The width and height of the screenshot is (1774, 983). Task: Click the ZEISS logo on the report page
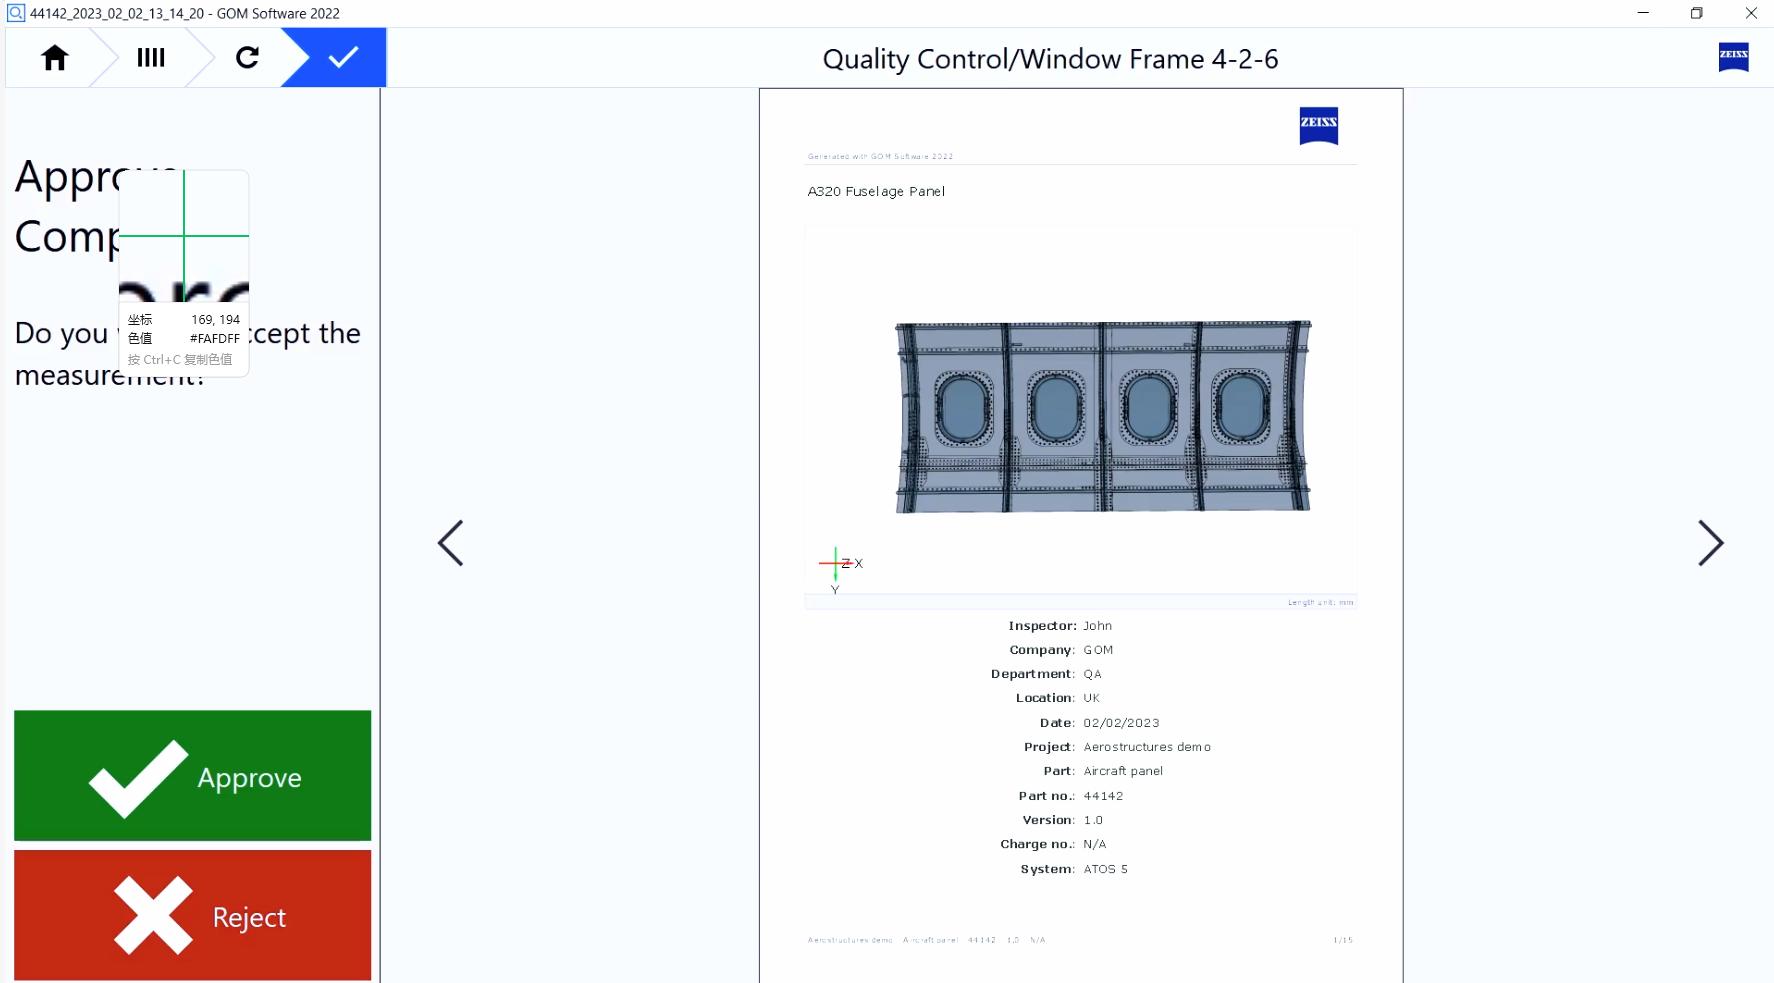(x=1318, y=125)
